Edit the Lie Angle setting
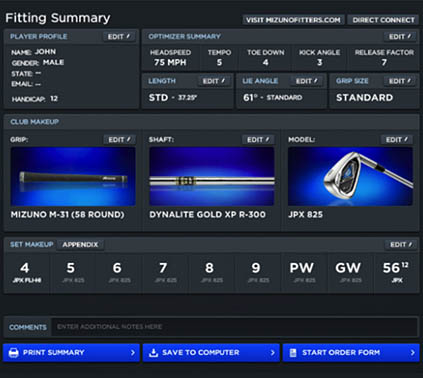The image size is (423, 378). click(307, 81)
